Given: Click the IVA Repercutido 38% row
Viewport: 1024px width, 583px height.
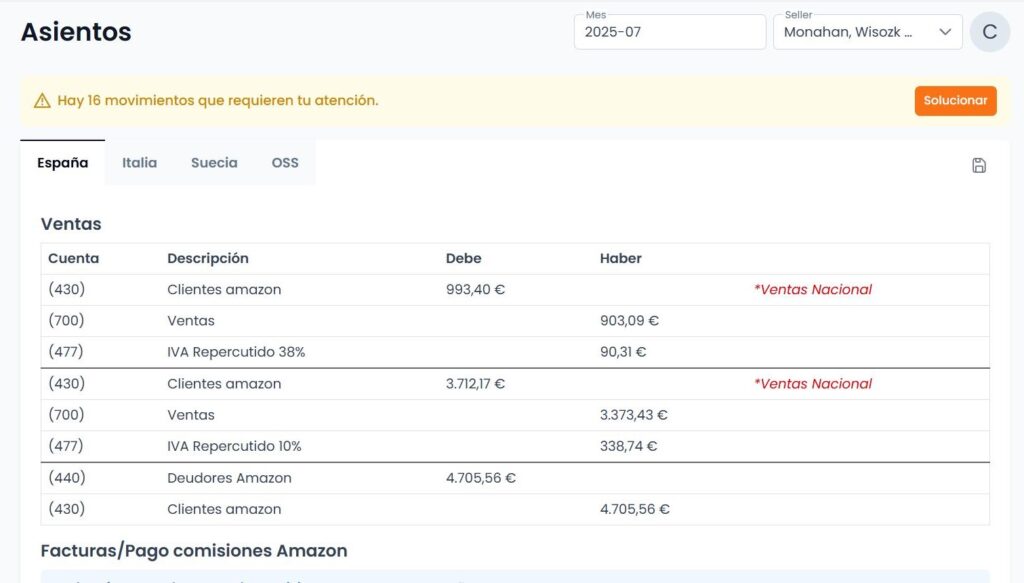Looking at the screenshot, I should click(x=515, y=352).
